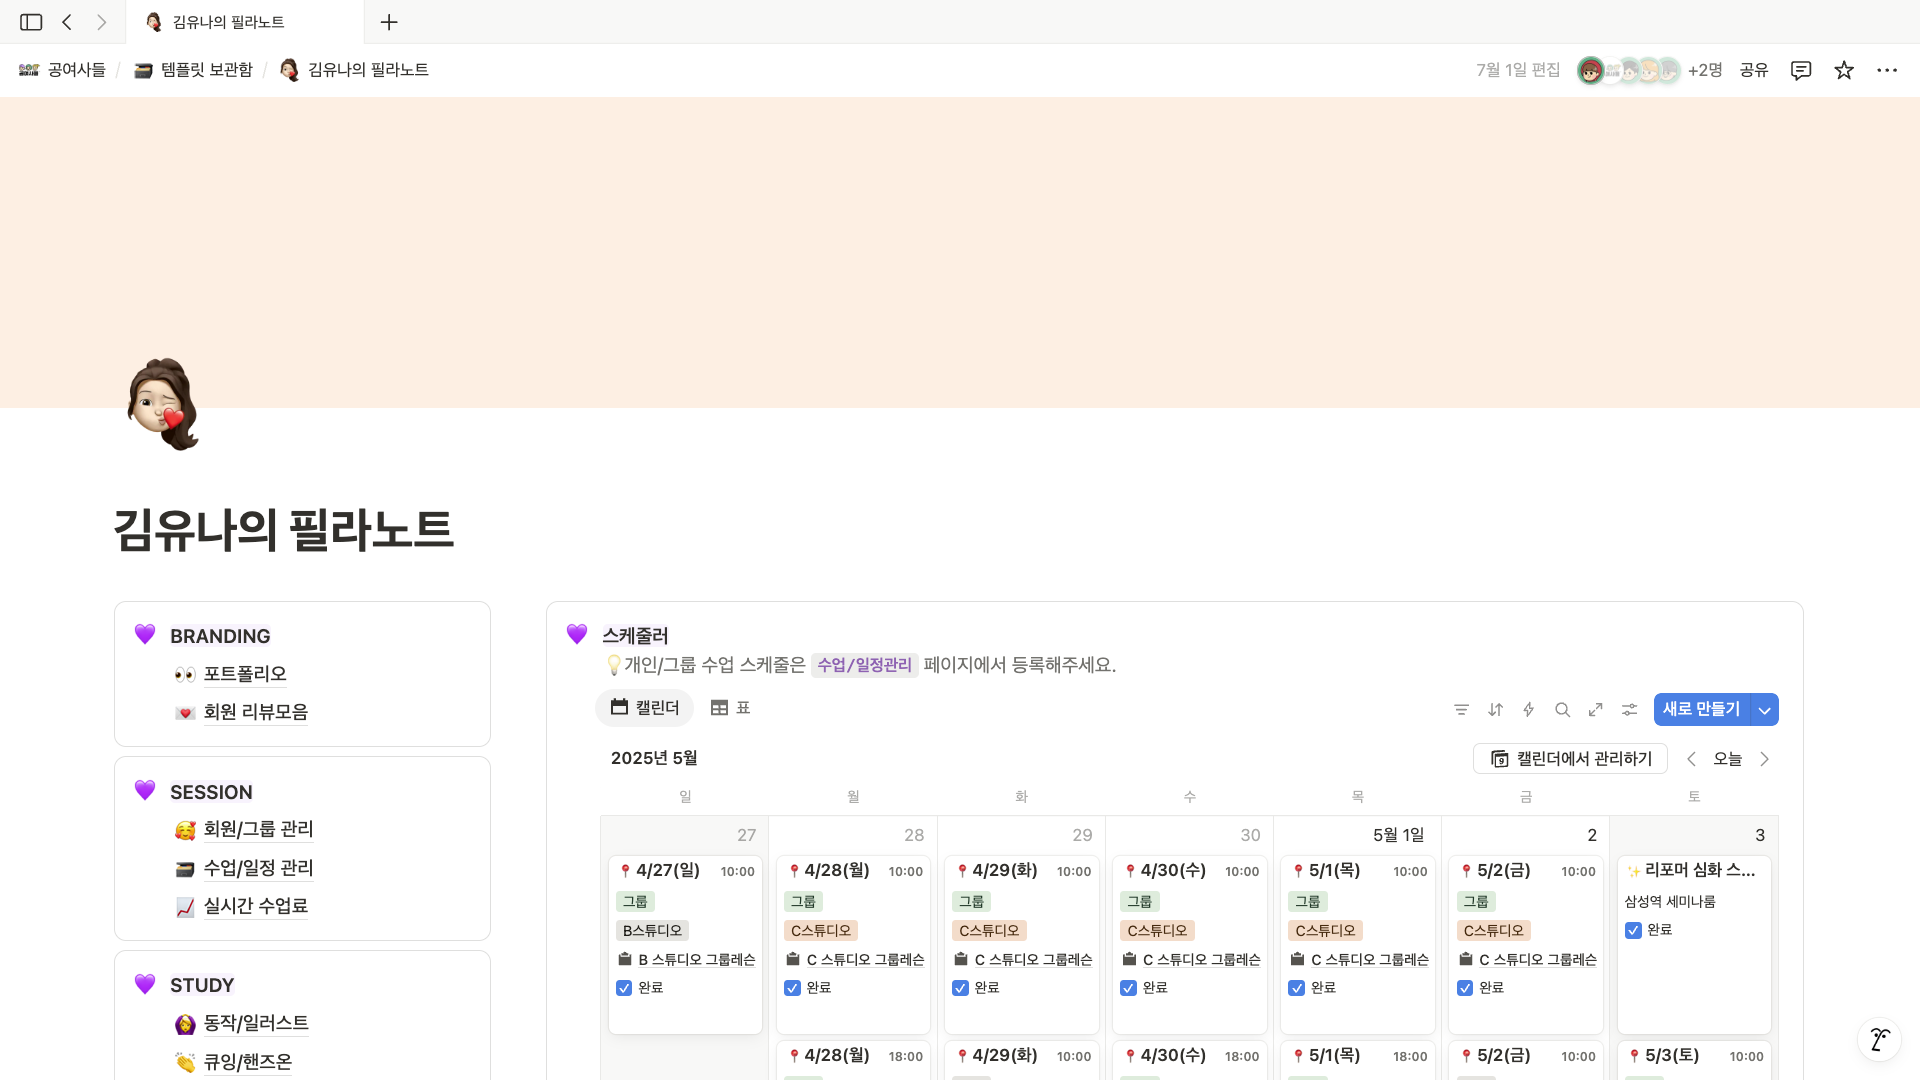Click the sort icon above the calendar

click(1495, 710)
